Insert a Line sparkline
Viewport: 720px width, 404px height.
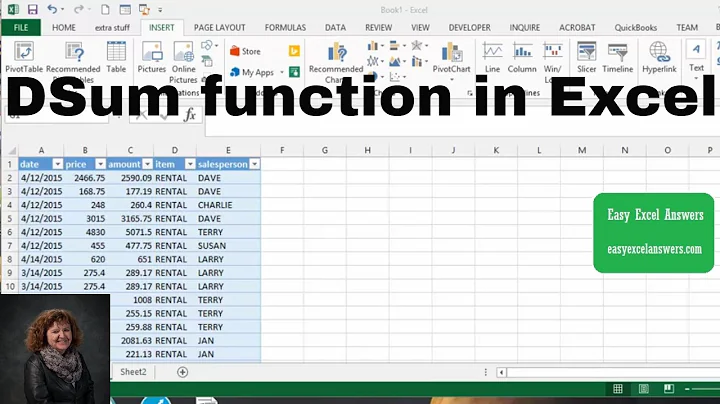tap(492, 57)
